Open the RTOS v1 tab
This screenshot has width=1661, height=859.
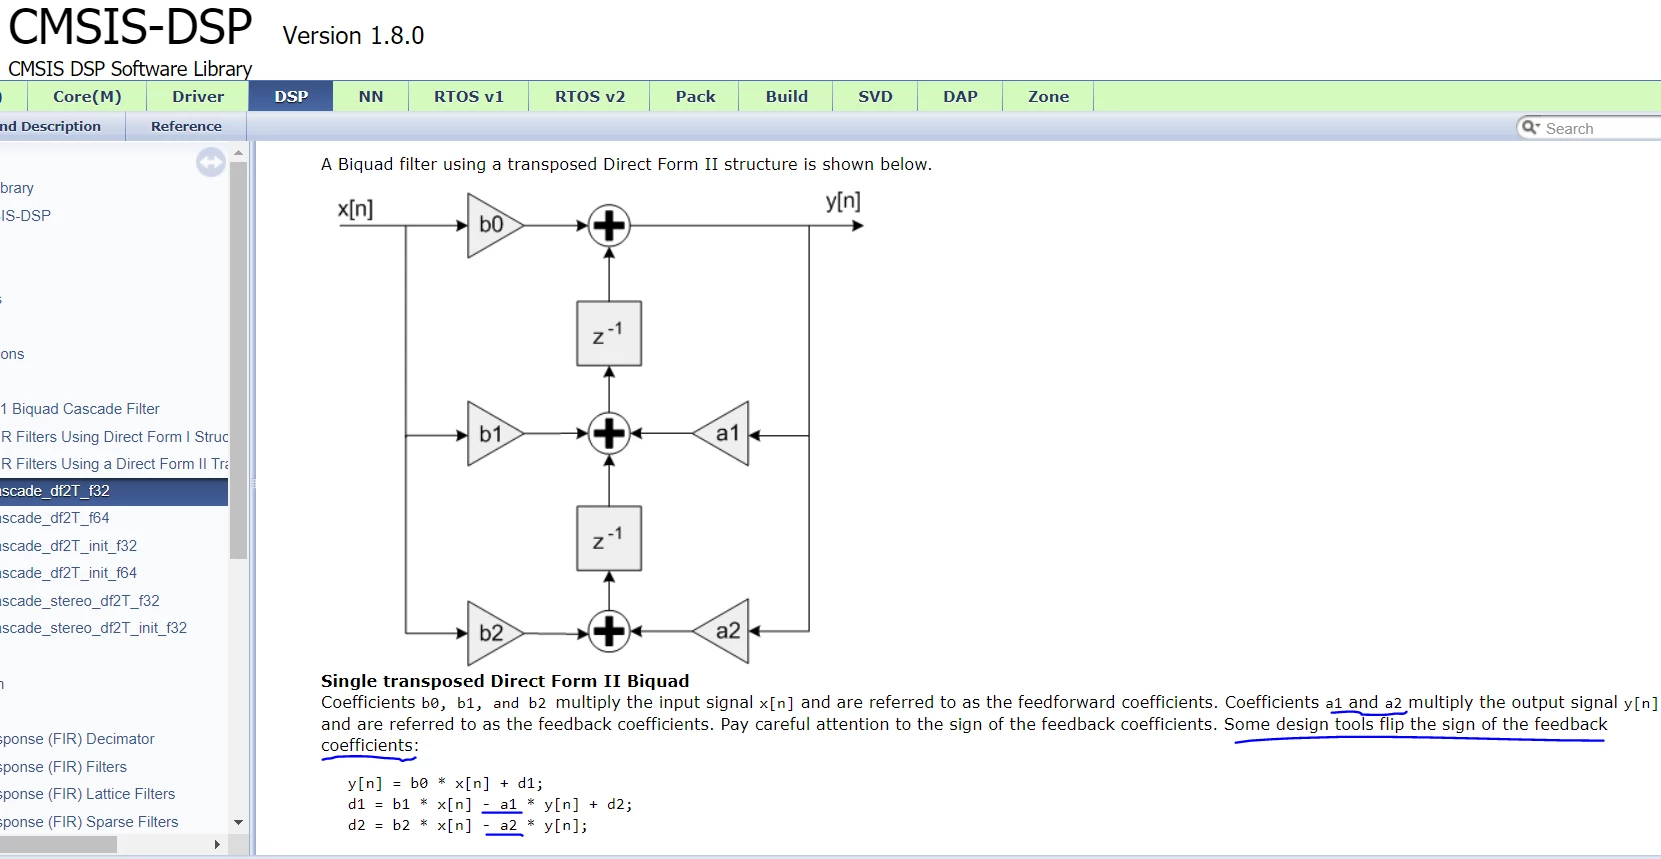click(469, 96)
